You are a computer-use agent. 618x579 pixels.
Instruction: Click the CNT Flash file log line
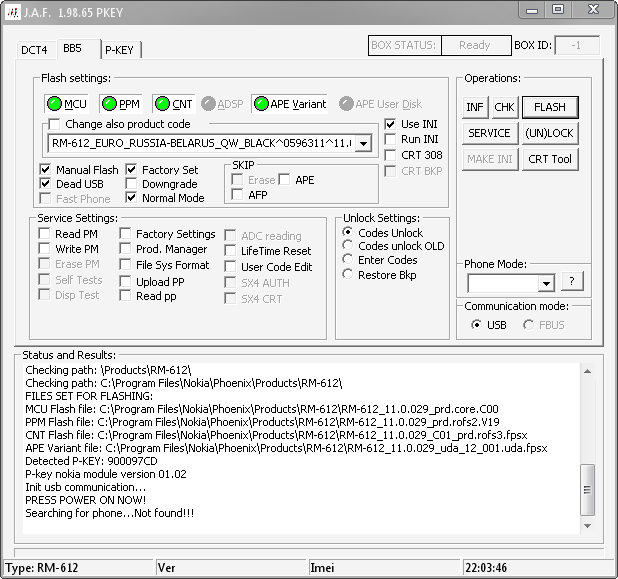[x=276, y=435]
